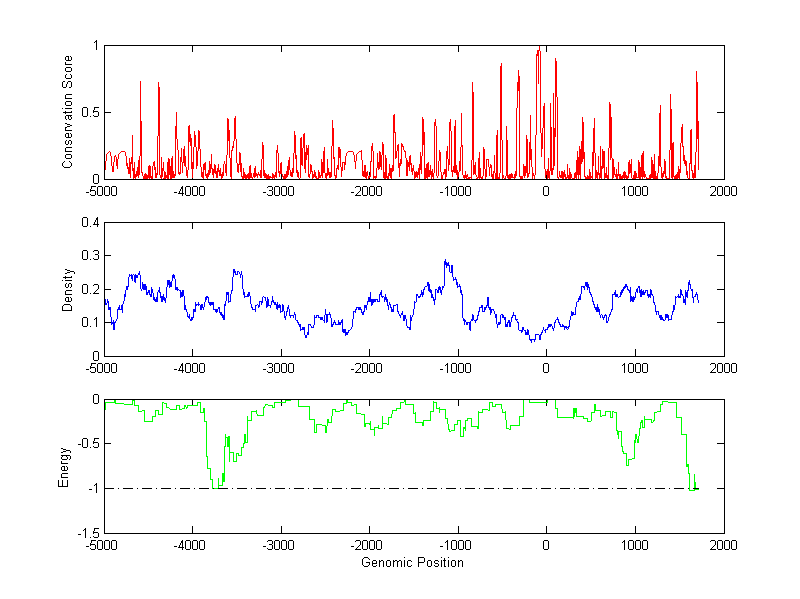Click the red conservation peak near -4600
The image size is (800, 599).
coord(140,83)
